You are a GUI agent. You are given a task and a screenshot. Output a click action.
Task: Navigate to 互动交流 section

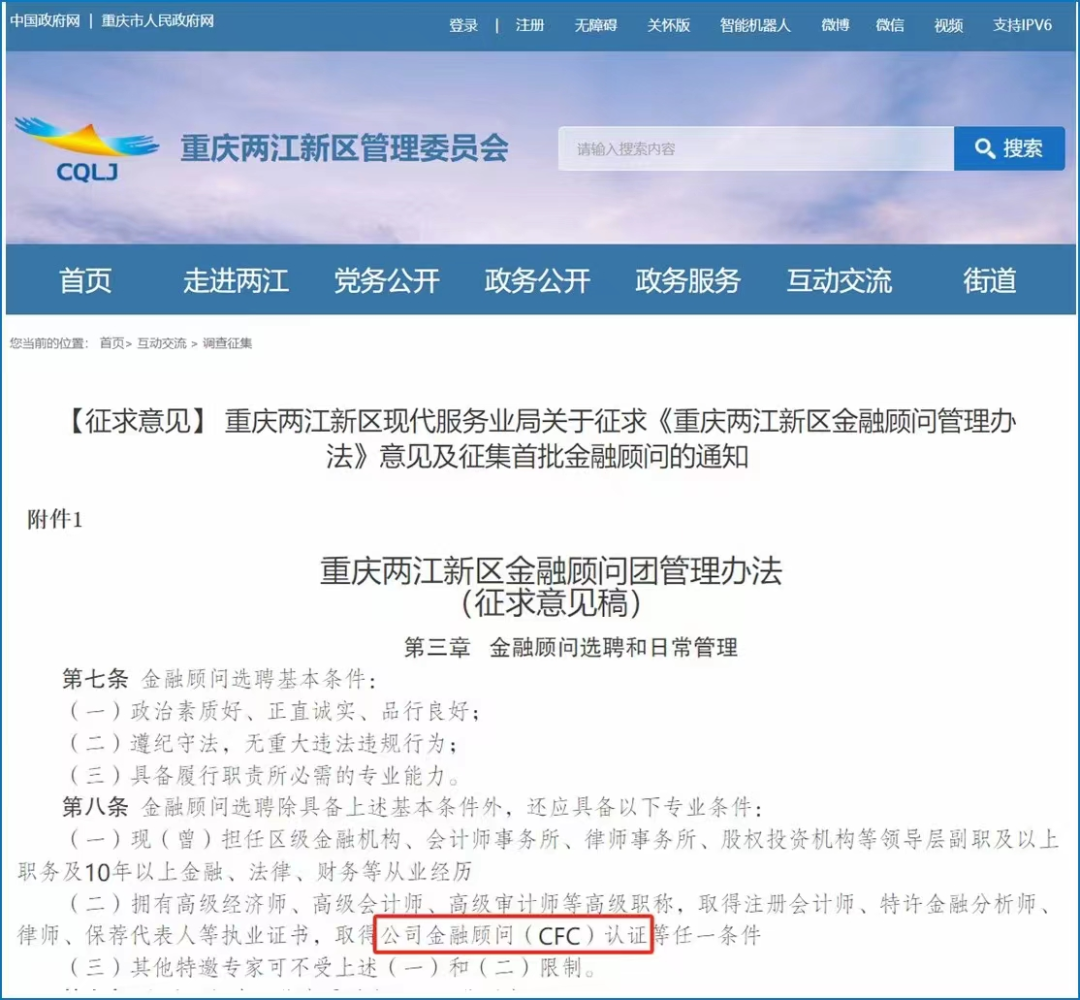tap(839, 281)
